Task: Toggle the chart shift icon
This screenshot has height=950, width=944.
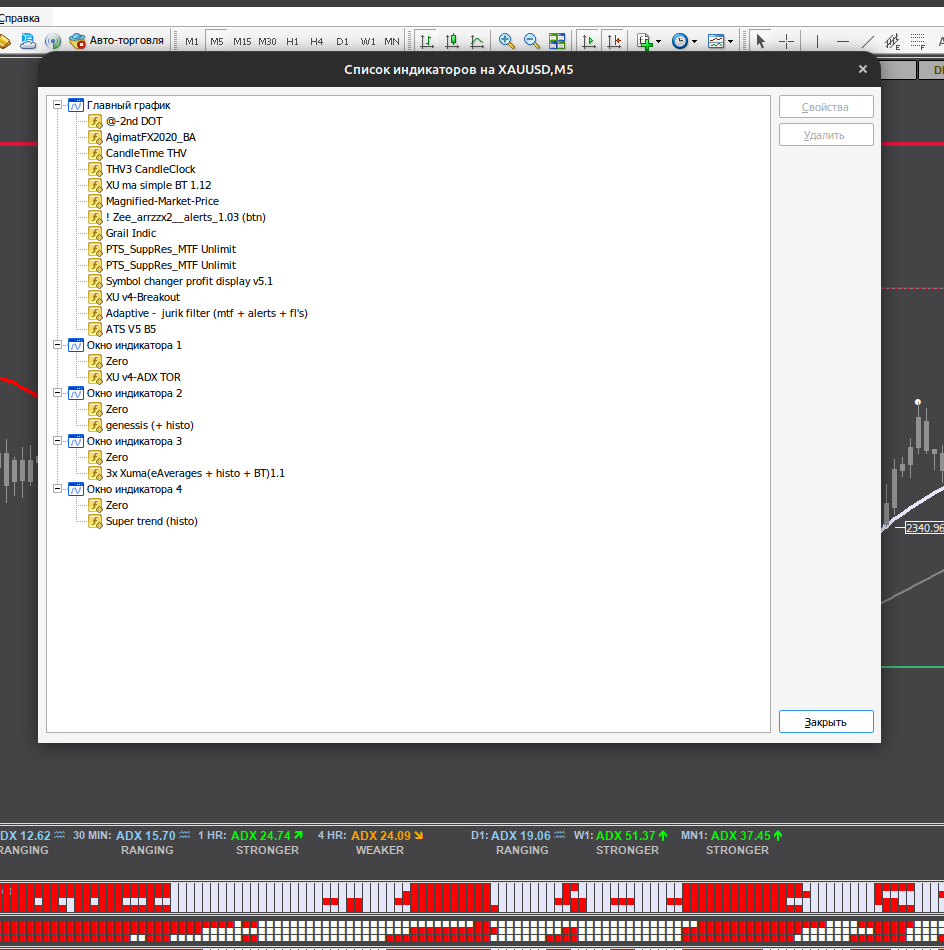Action: tap(614, 41)
